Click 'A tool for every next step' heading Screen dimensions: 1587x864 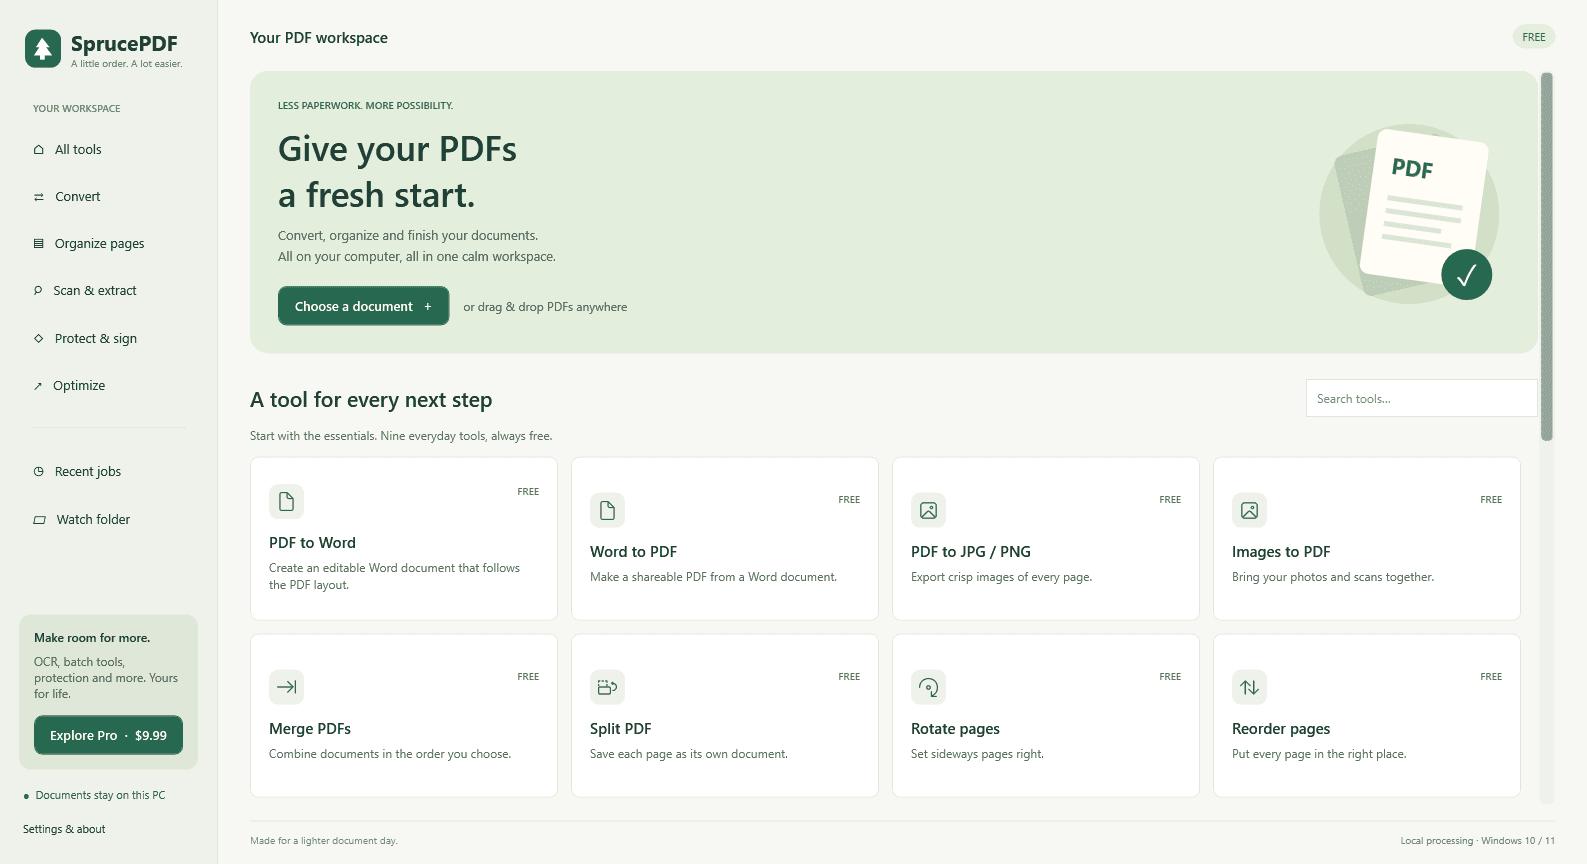click(371, 400)
